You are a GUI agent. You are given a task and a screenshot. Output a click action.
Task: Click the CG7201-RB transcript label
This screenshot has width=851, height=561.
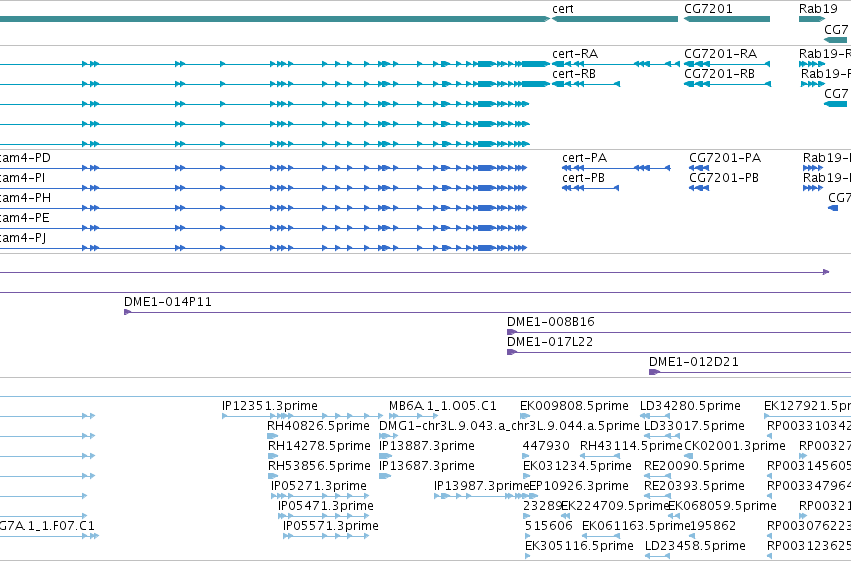point(719,74)
